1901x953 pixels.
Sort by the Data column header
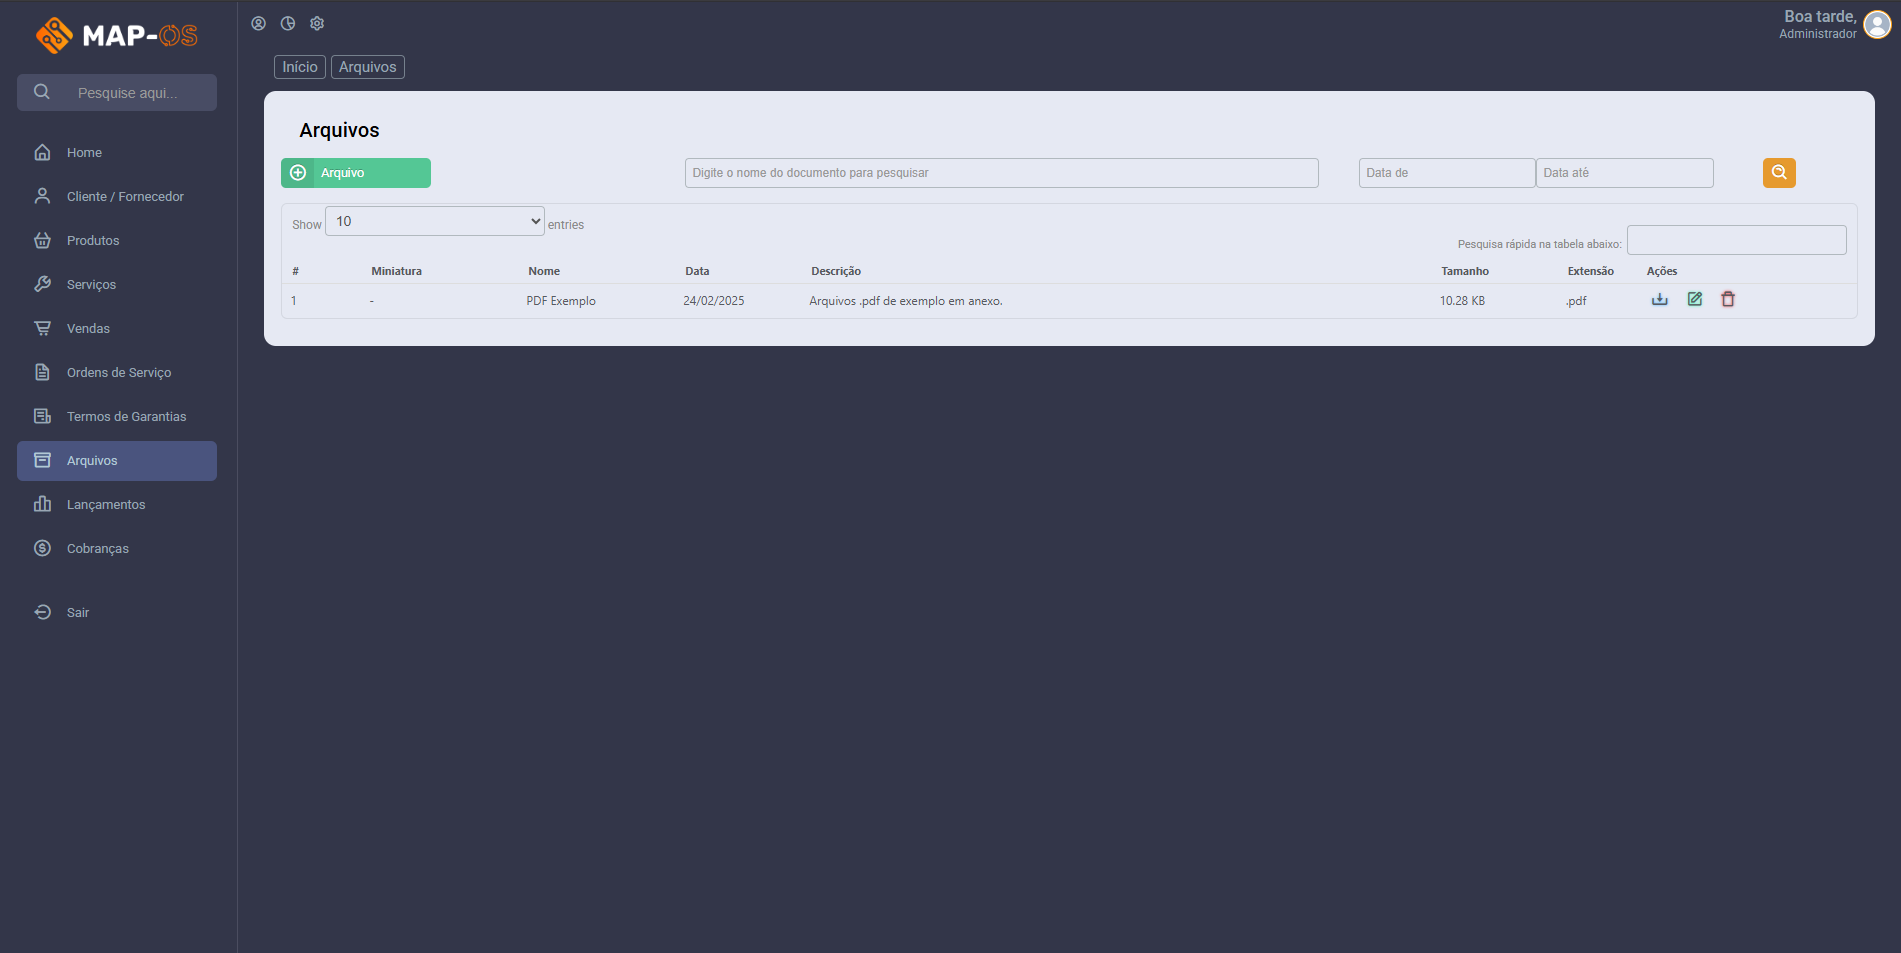[x=697, y=271]
